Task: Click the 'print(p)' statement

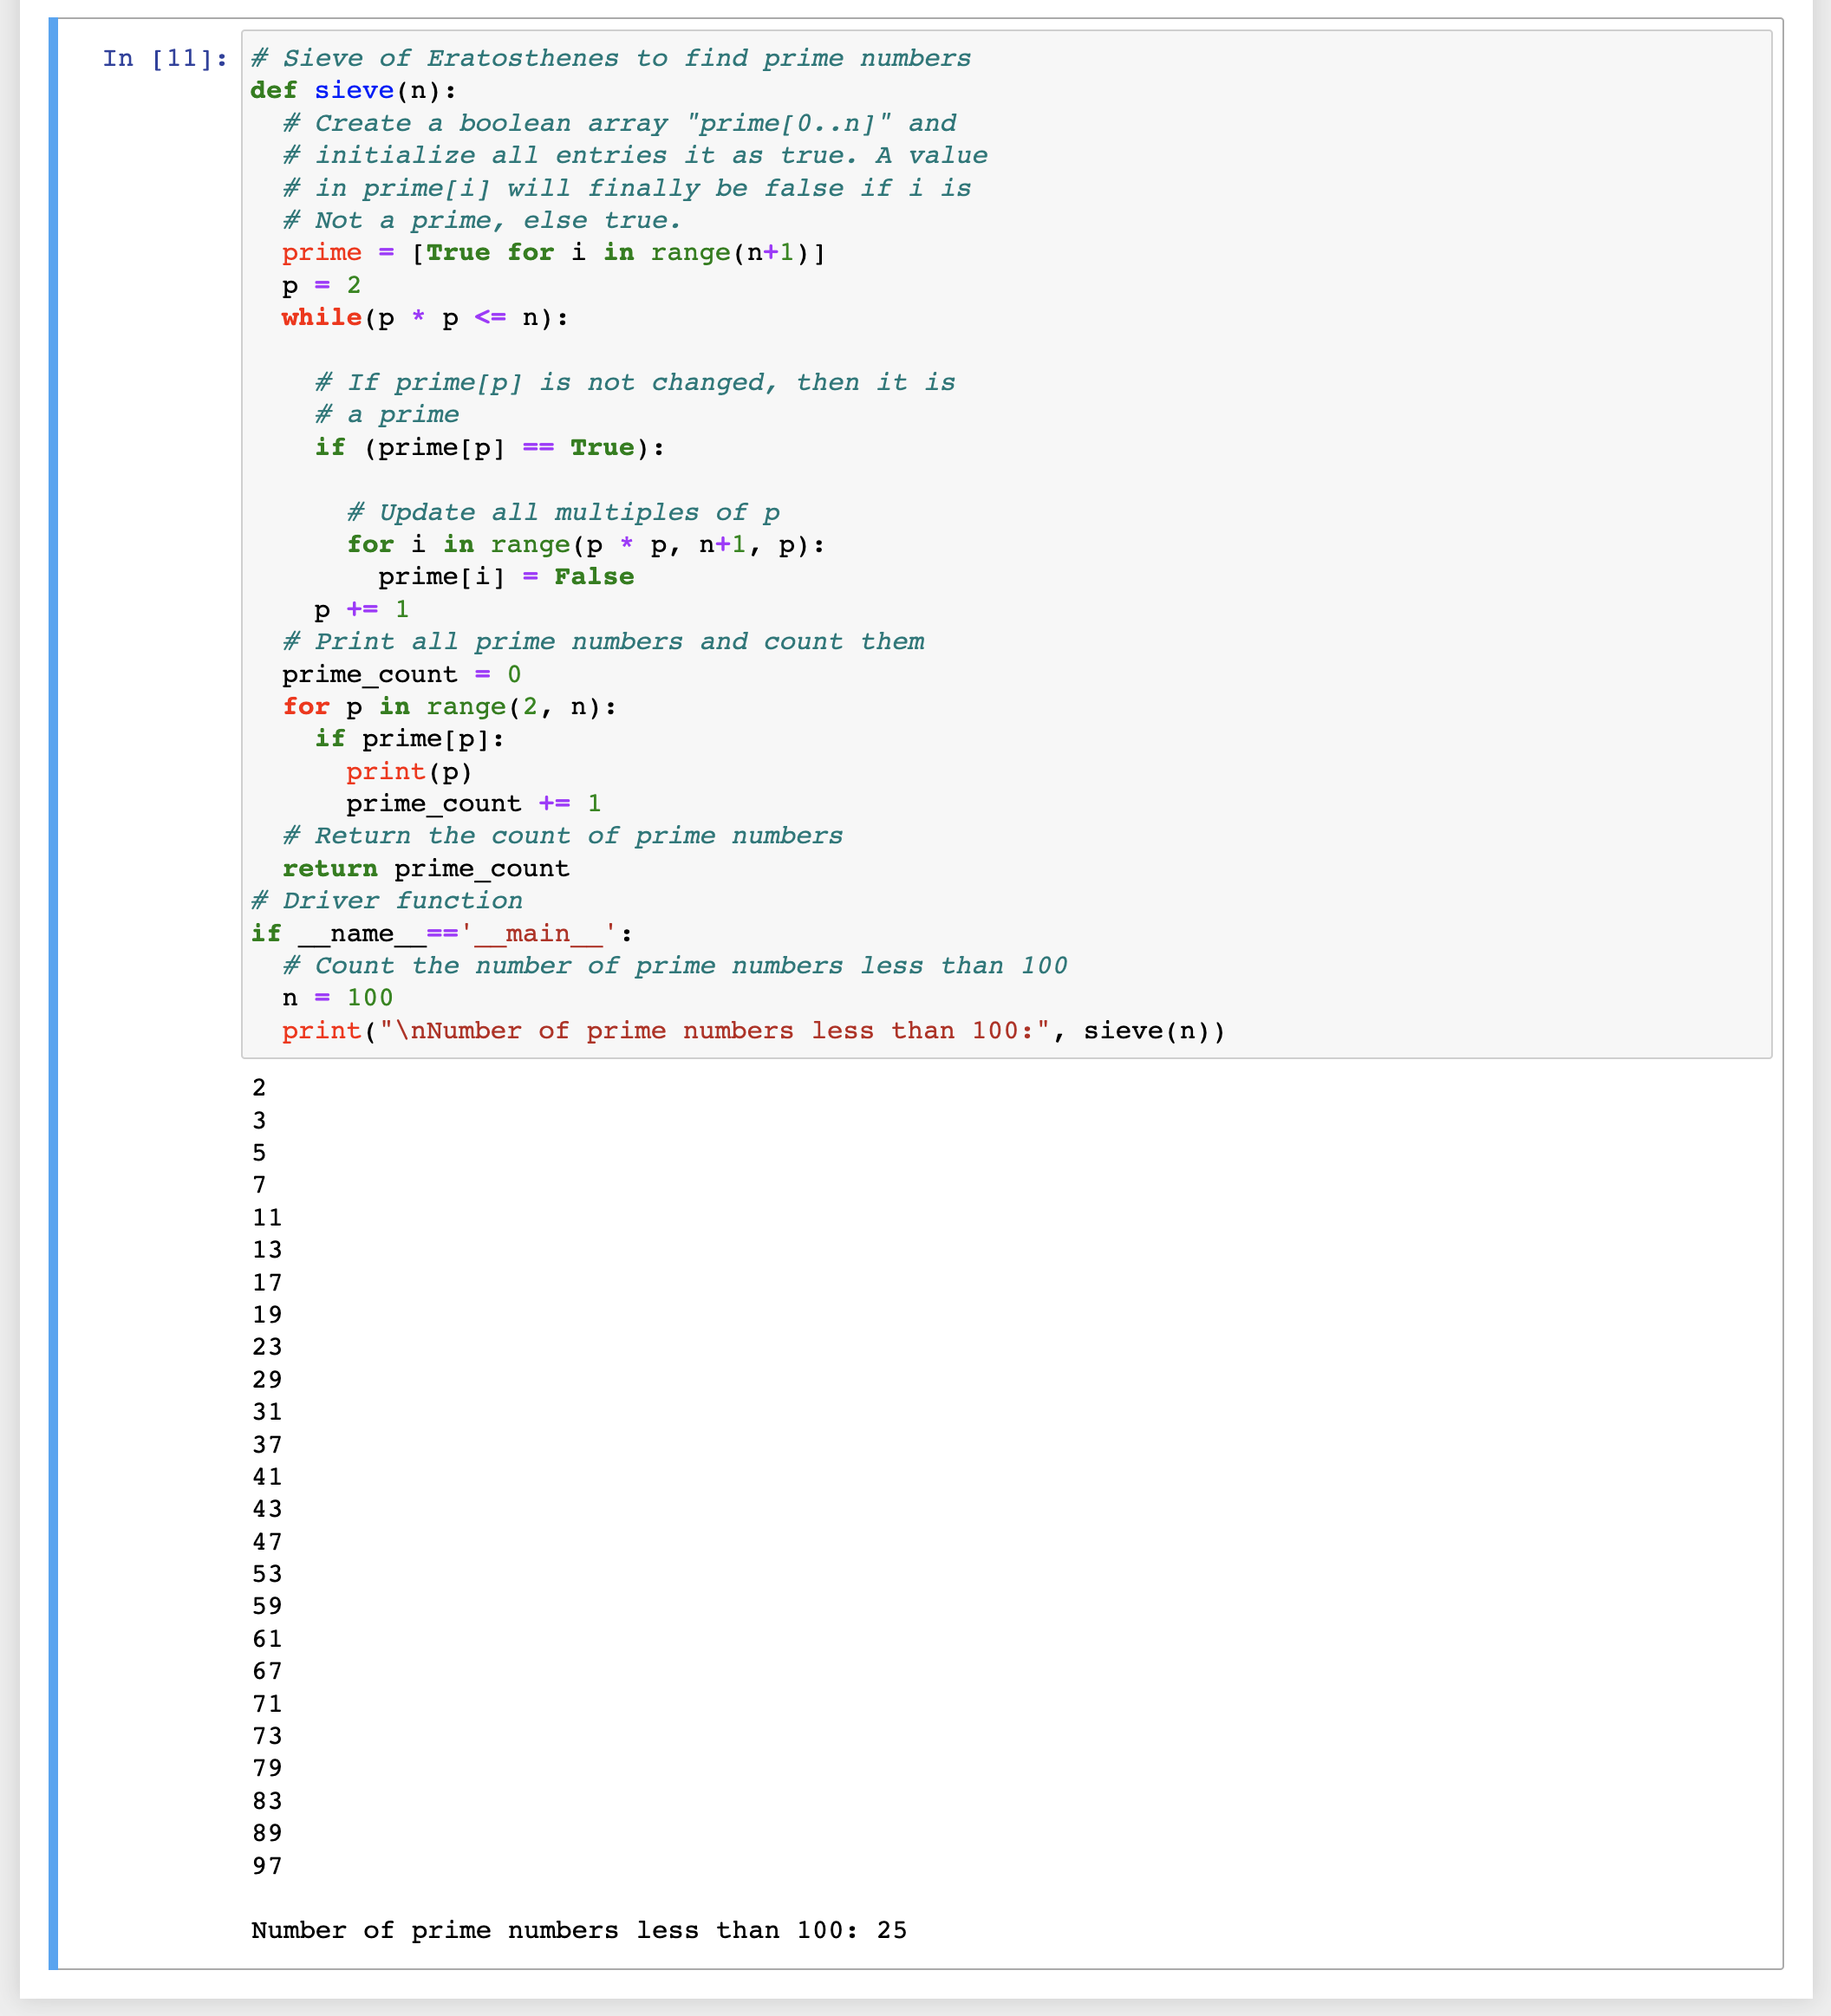Action: 408,772
